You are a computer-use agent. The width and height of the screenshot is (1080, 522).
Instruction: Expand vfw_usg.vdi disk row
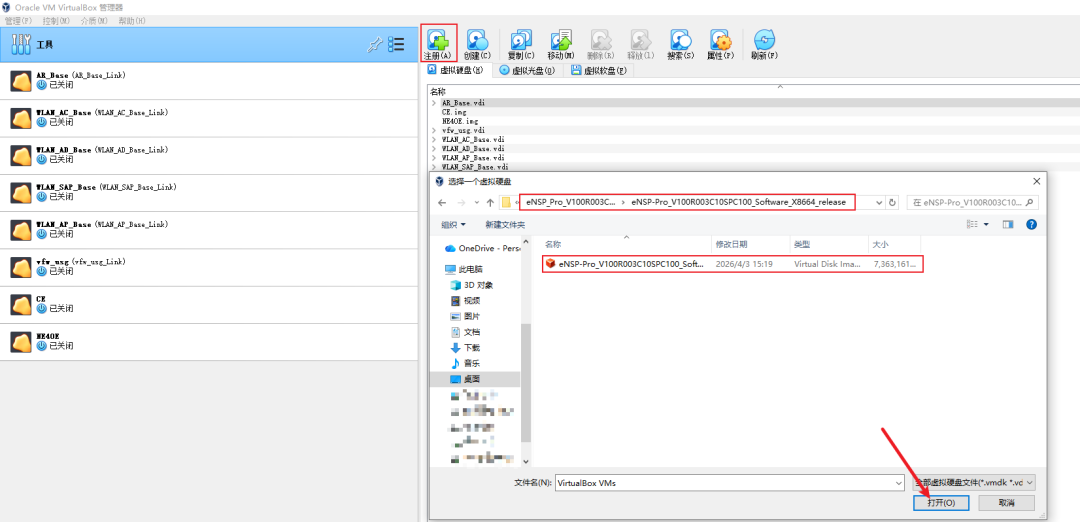click(x=434, y=129)
